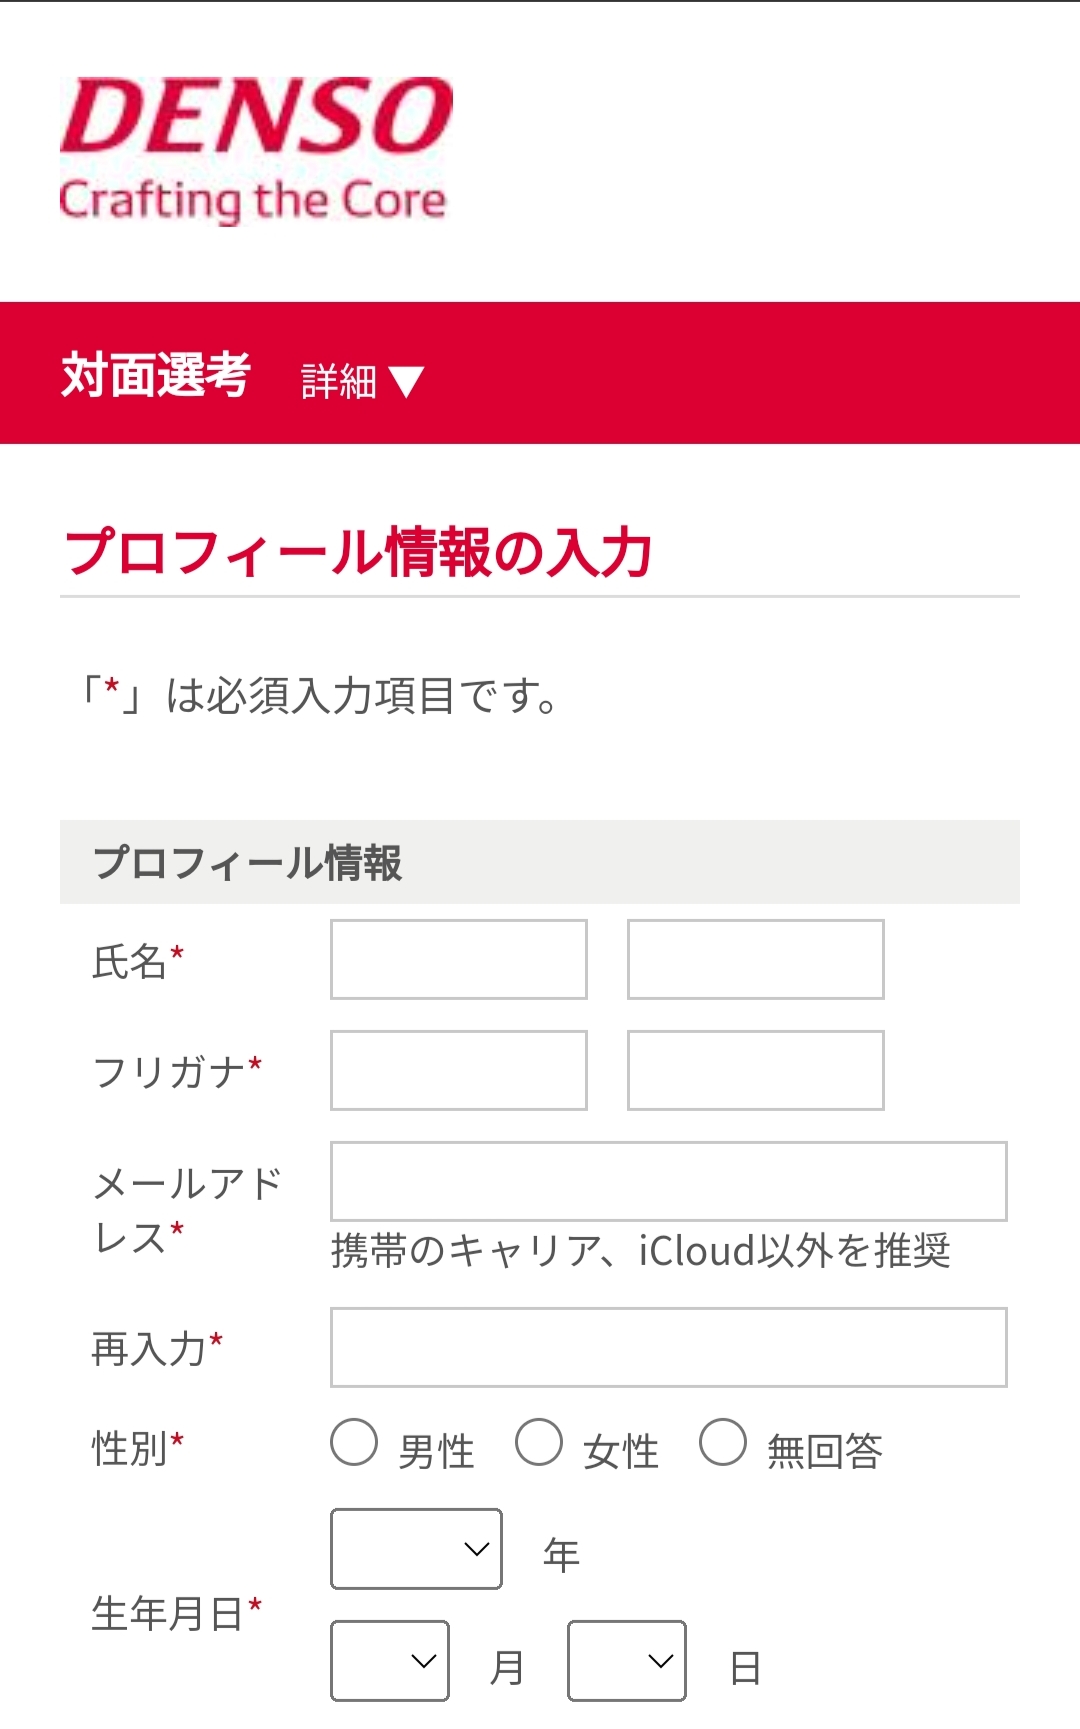The image size is (1080, 1729).
Task: Click the プロフィール情報の入力 page heading
Action: 358,552
